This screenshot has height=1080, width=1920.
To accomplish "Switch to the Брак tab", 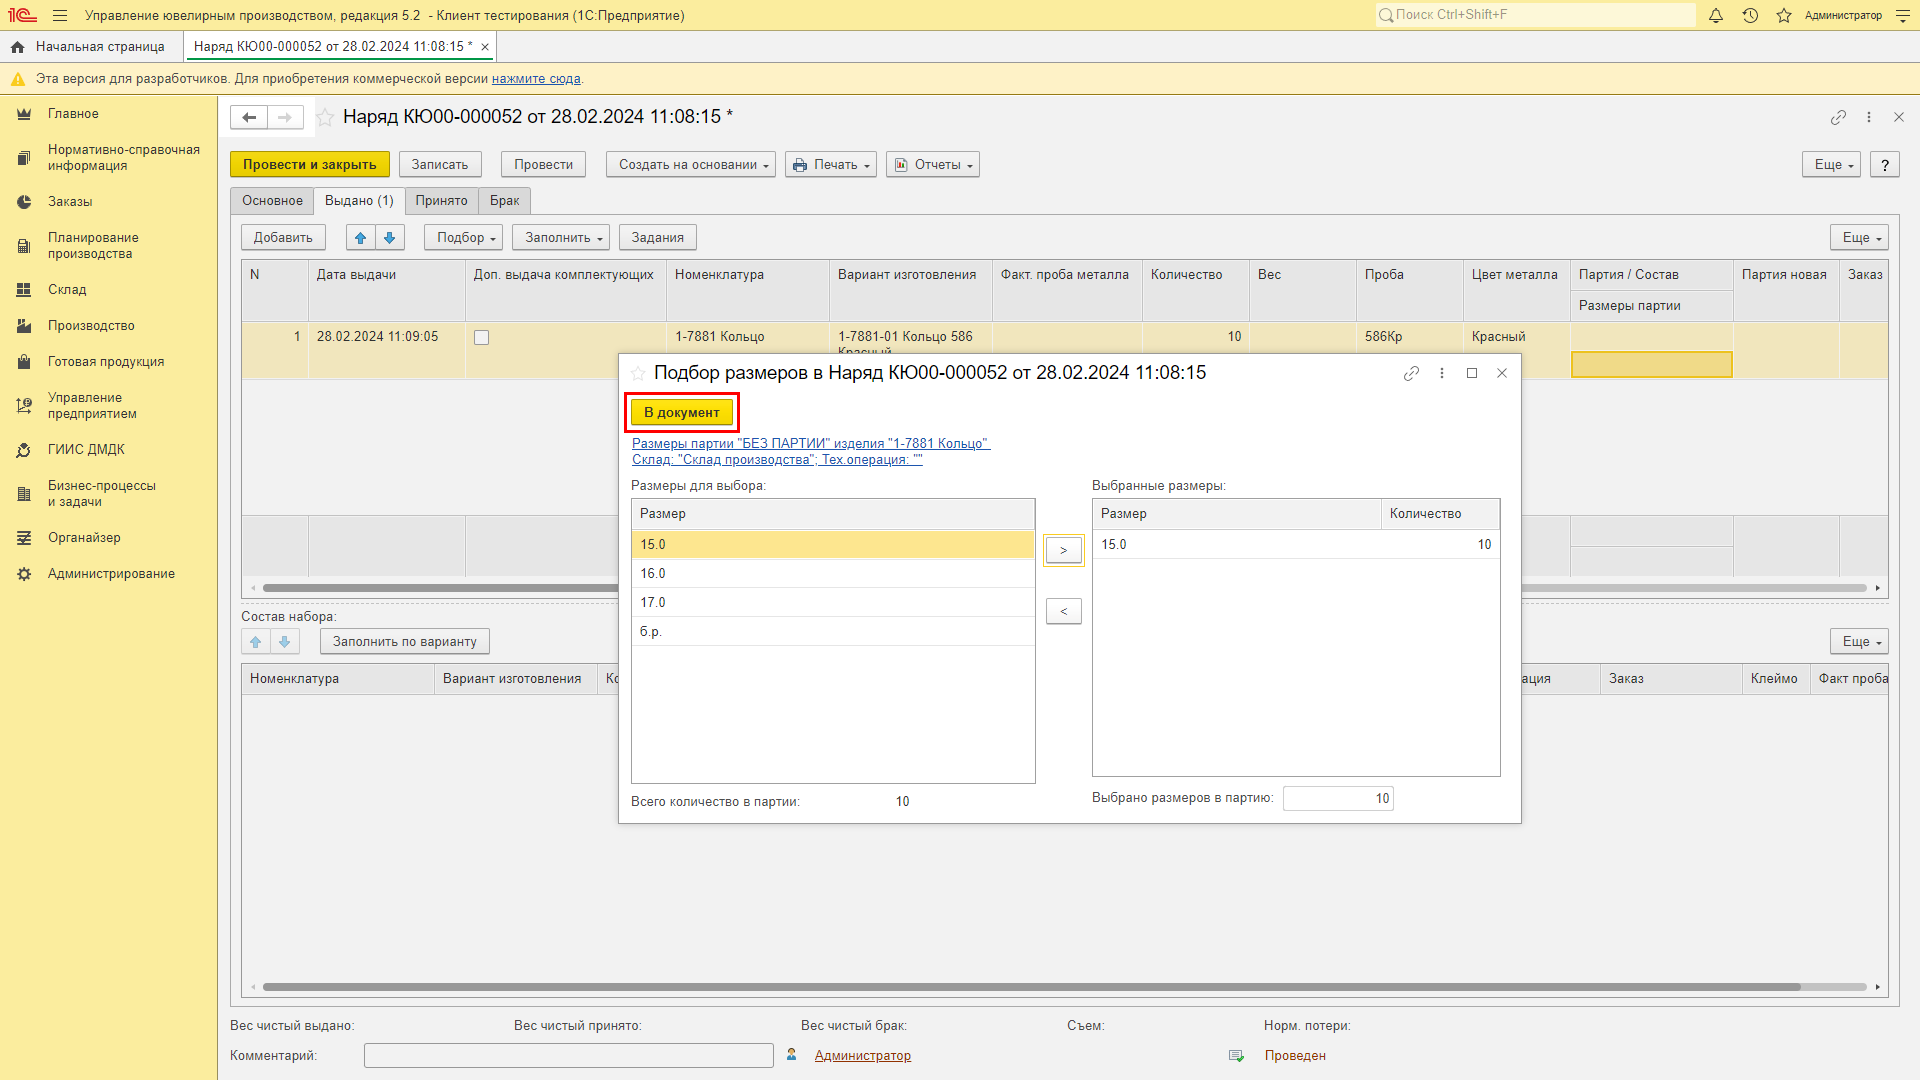I will [505, 201].
